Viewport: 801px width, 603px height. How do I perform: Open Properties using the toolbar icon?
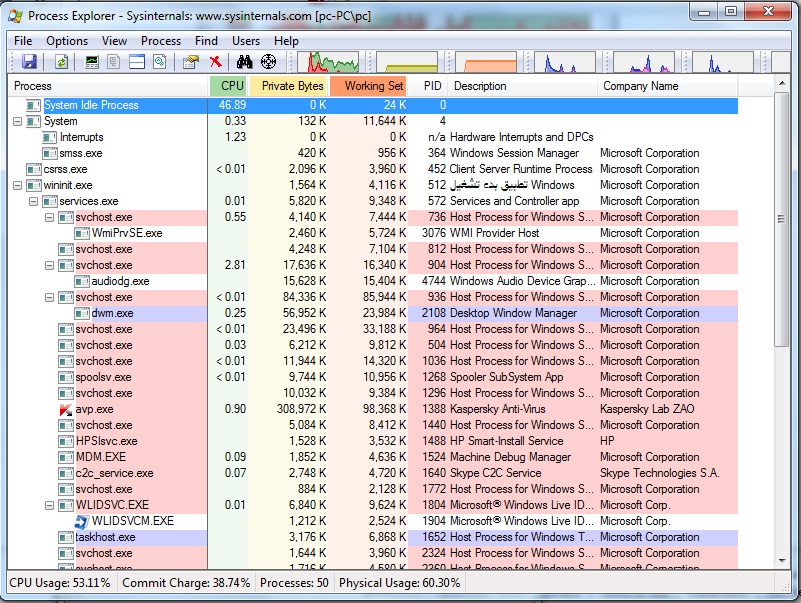pyautogui.click(x=190, y=62)
